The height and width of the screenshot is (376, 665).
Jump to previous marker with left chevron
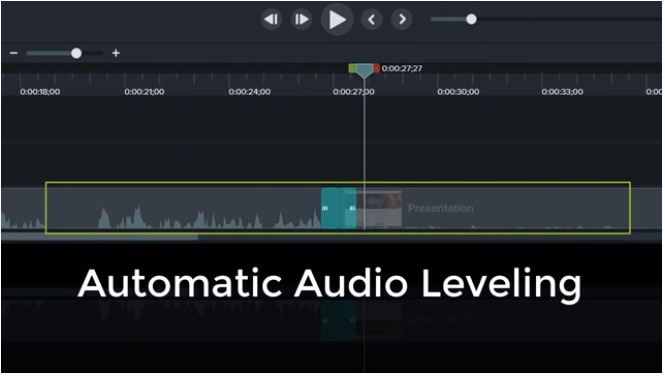pos(372,19)
